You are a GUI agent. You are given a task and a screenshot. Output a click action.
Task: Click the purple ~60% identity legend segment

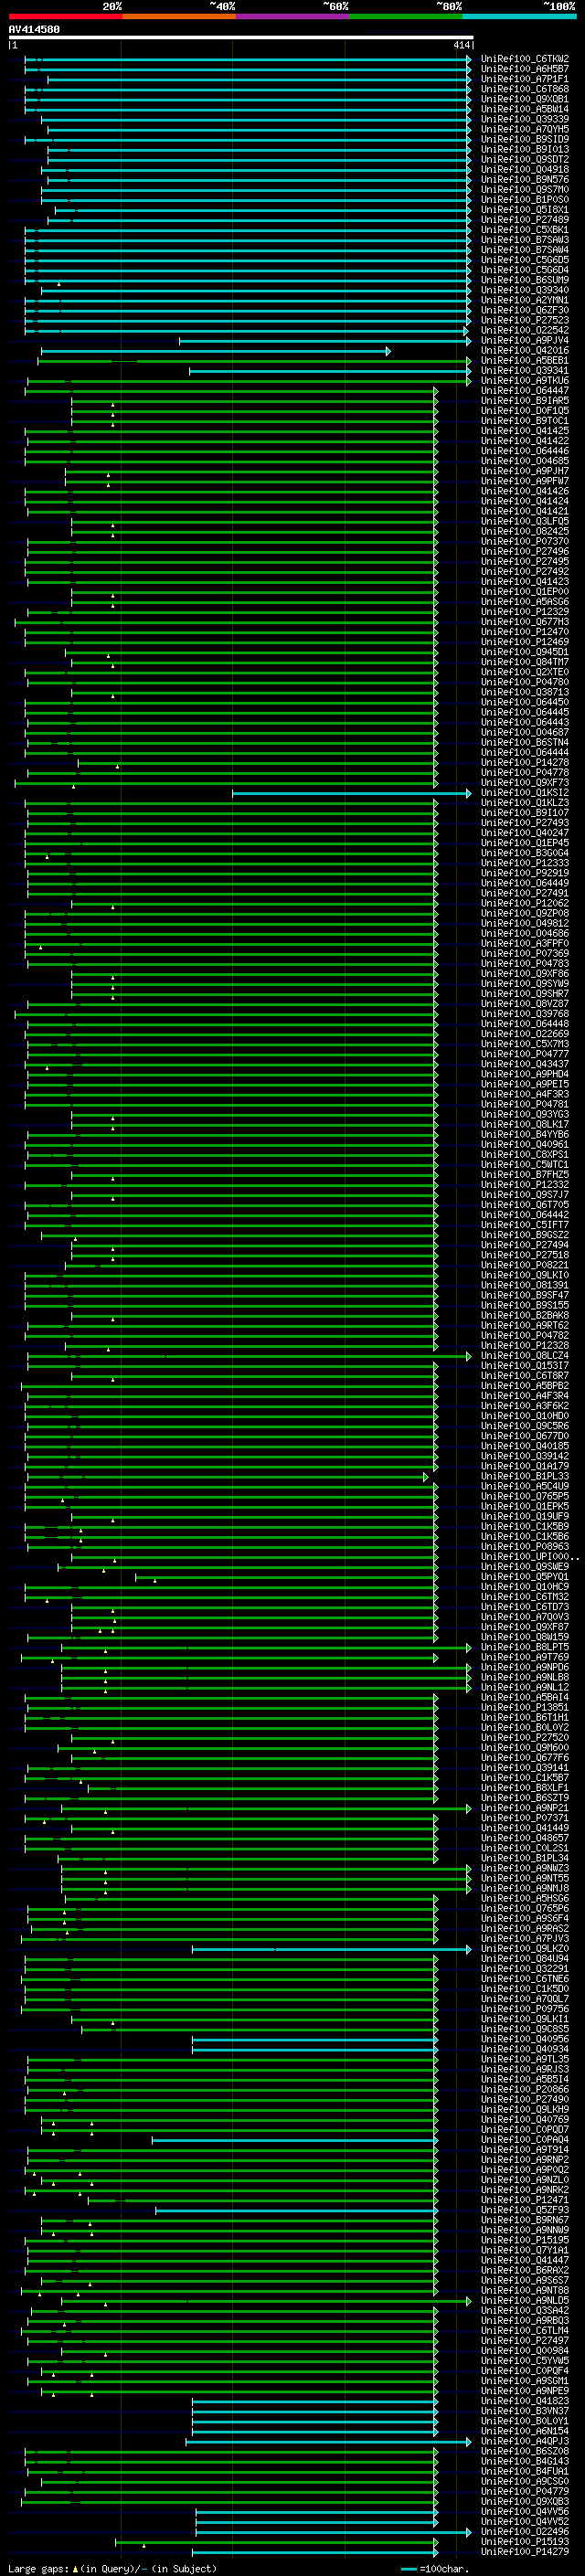click(x=292, y=16)
